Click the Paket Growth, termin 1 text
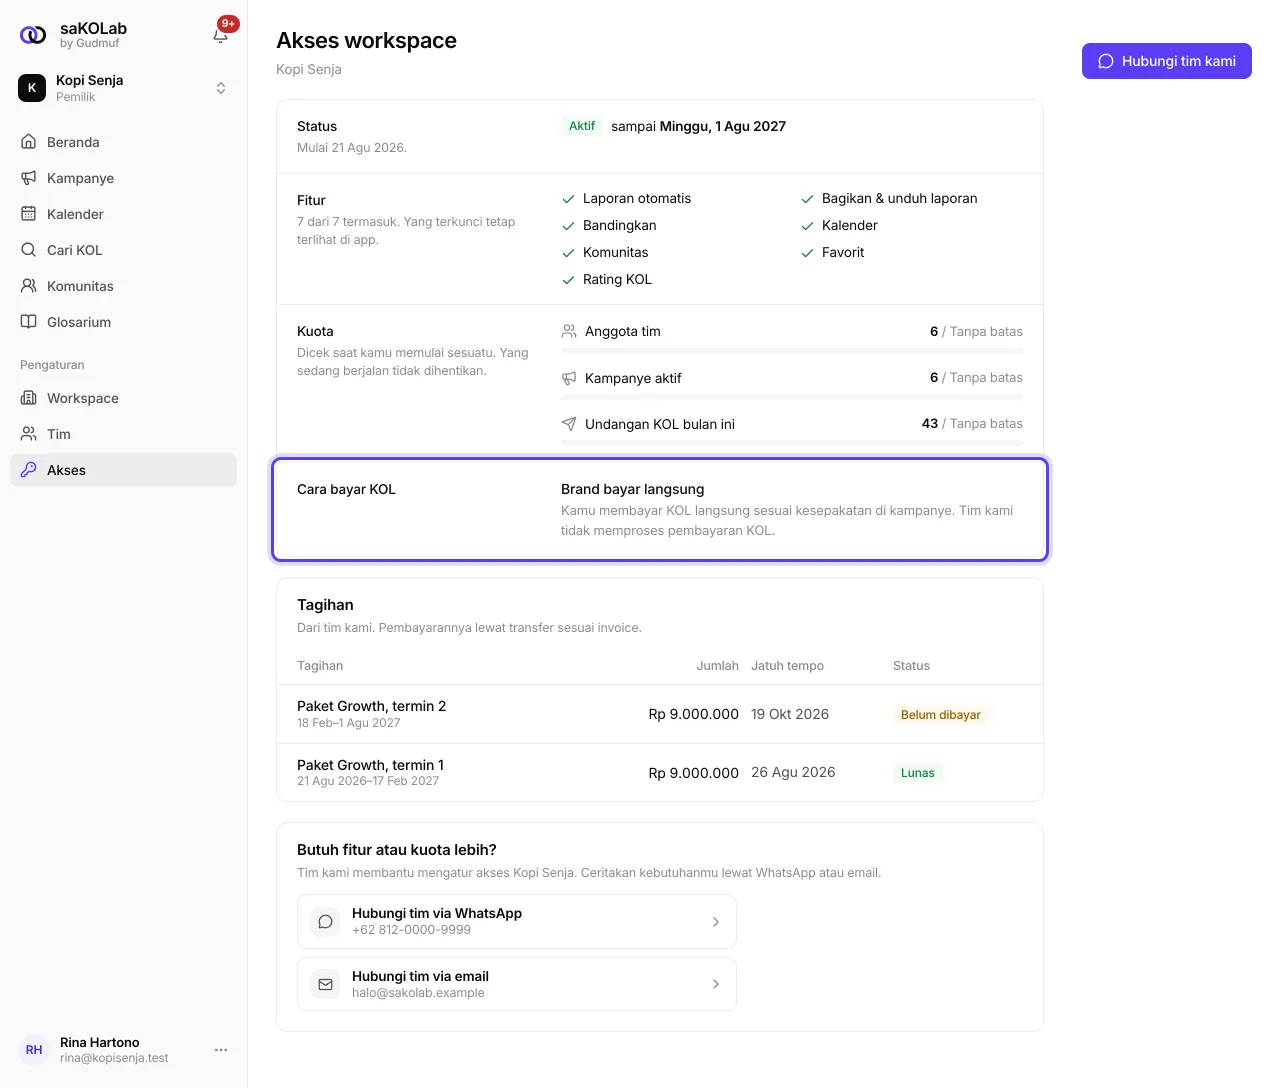1280x1088 pixels. 370,765
